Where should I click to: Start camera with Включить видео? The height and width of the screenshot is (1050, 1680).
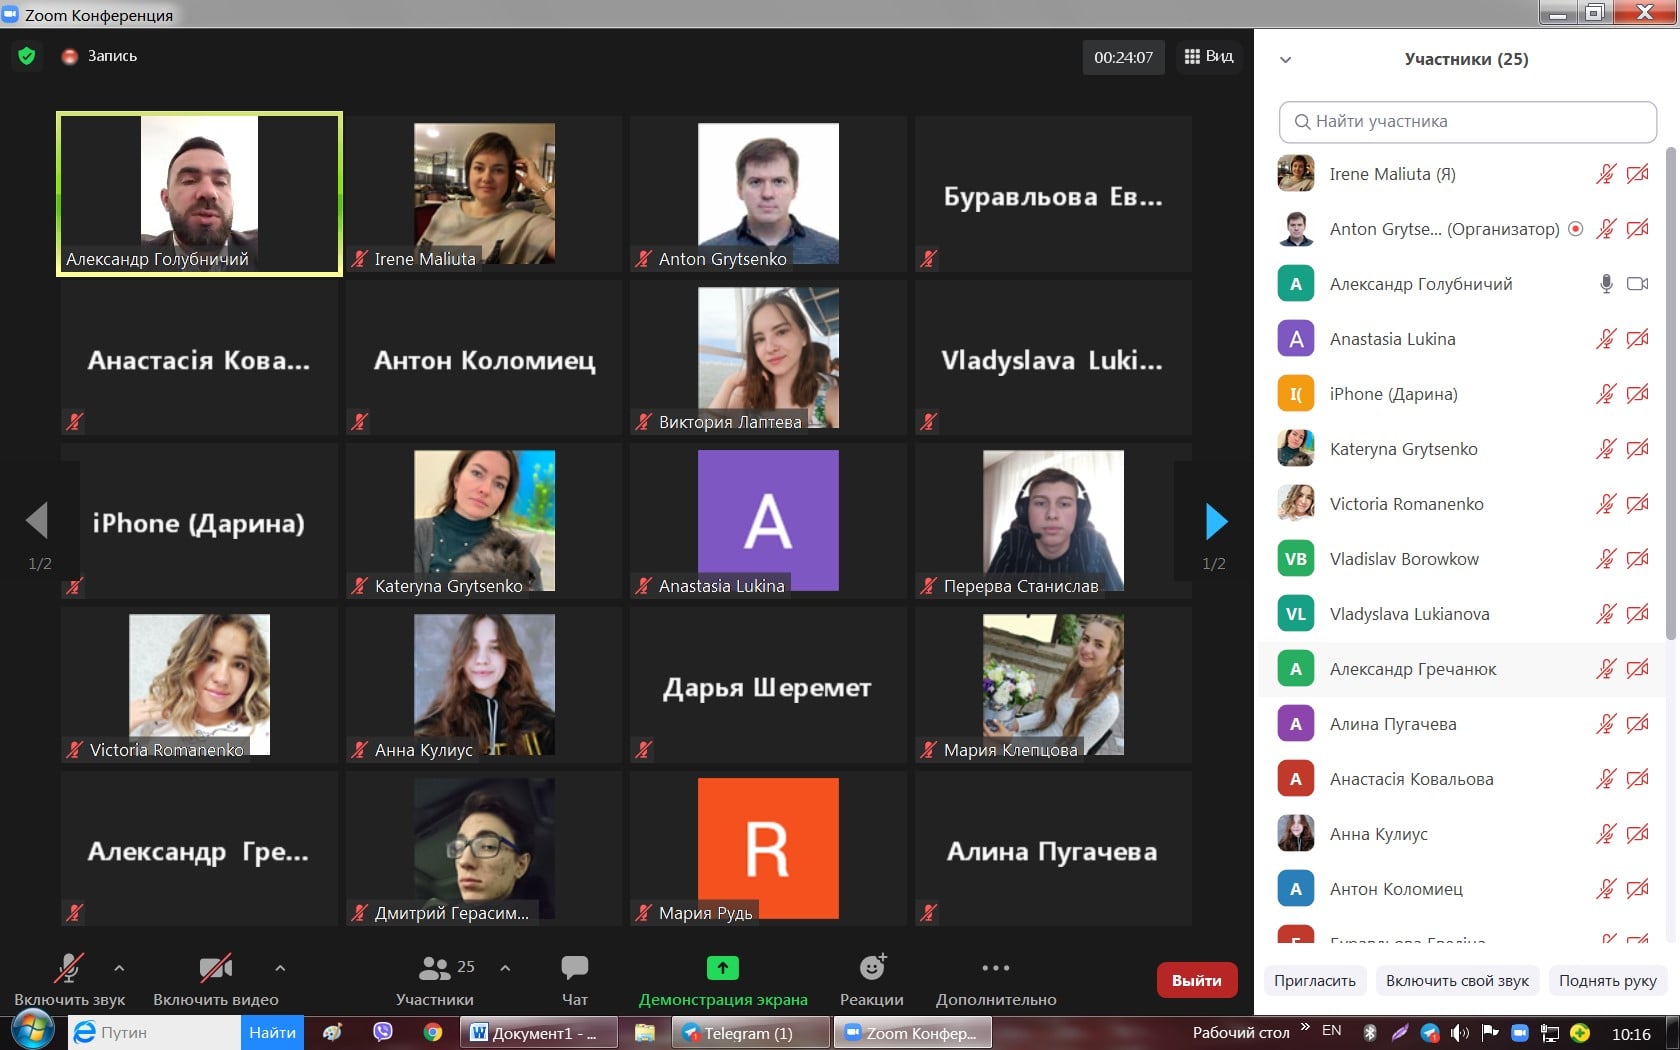[216, 980]
